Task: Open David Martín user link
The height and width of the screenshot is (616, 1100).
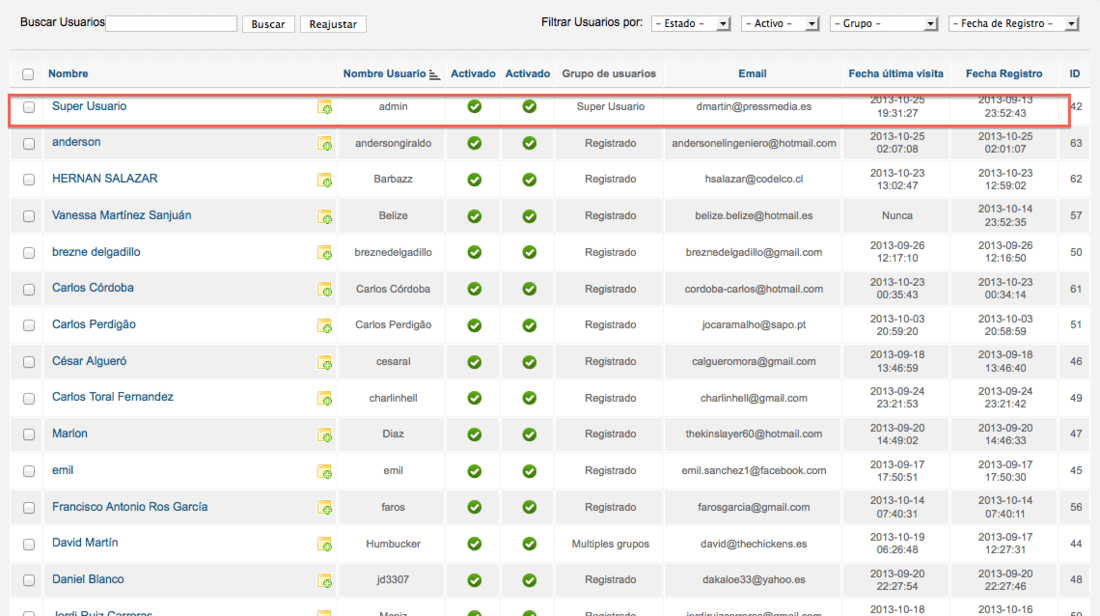Action: (x=85, y=542)
